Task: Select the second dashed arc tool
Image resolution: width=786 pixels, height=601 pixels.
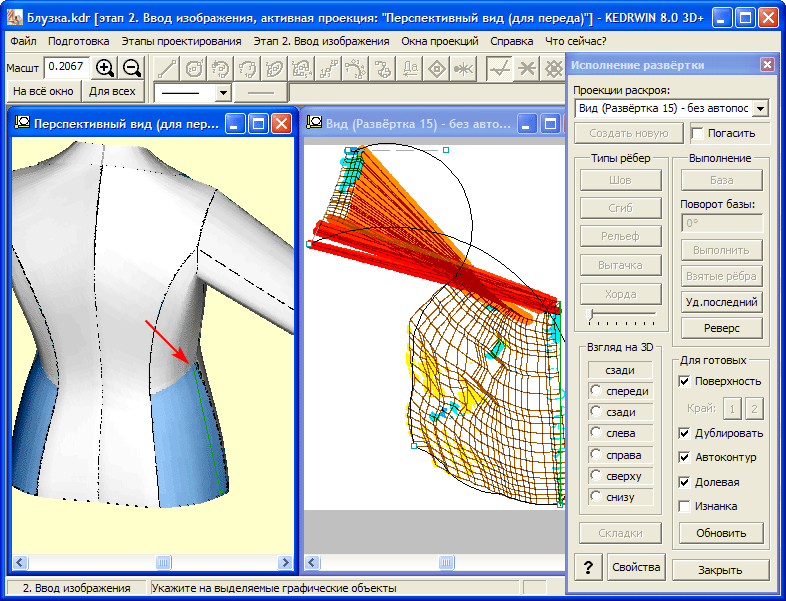Action: pos(248,68)
